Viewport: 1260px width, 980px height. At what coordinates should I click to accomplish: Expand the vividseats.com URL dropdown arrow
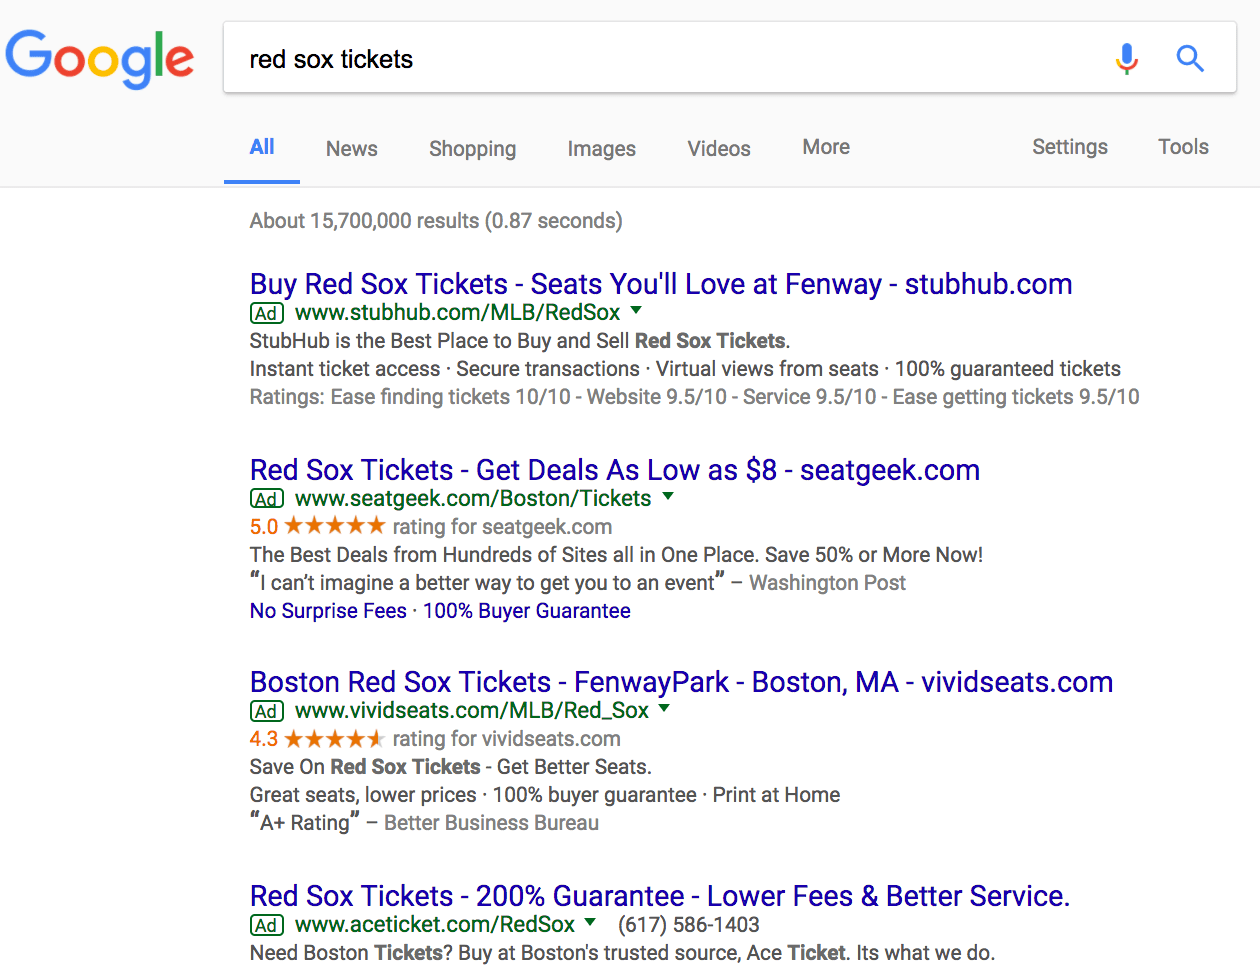click(x=665, y=708)
